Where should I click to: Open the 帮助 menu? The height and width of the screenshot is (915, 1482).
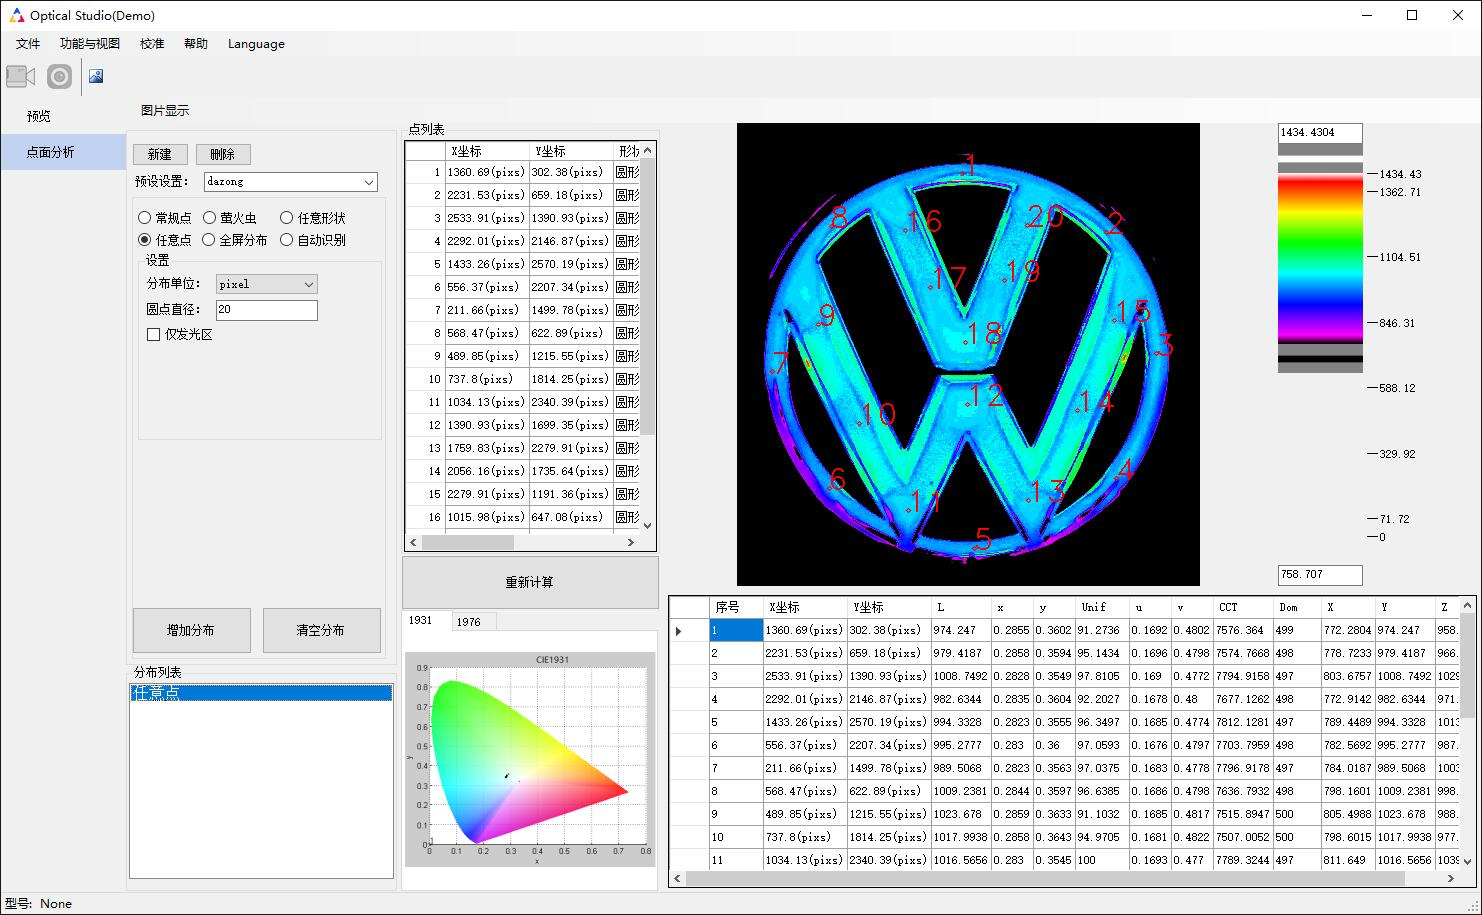[x=196, y=44]
